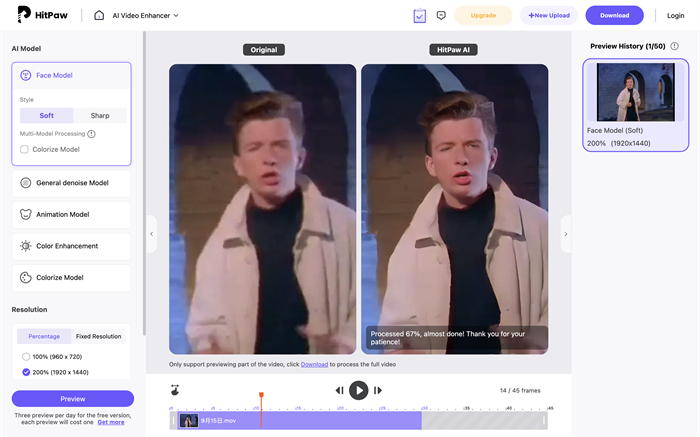Step to the previous frame

click(x=339, y=390)
